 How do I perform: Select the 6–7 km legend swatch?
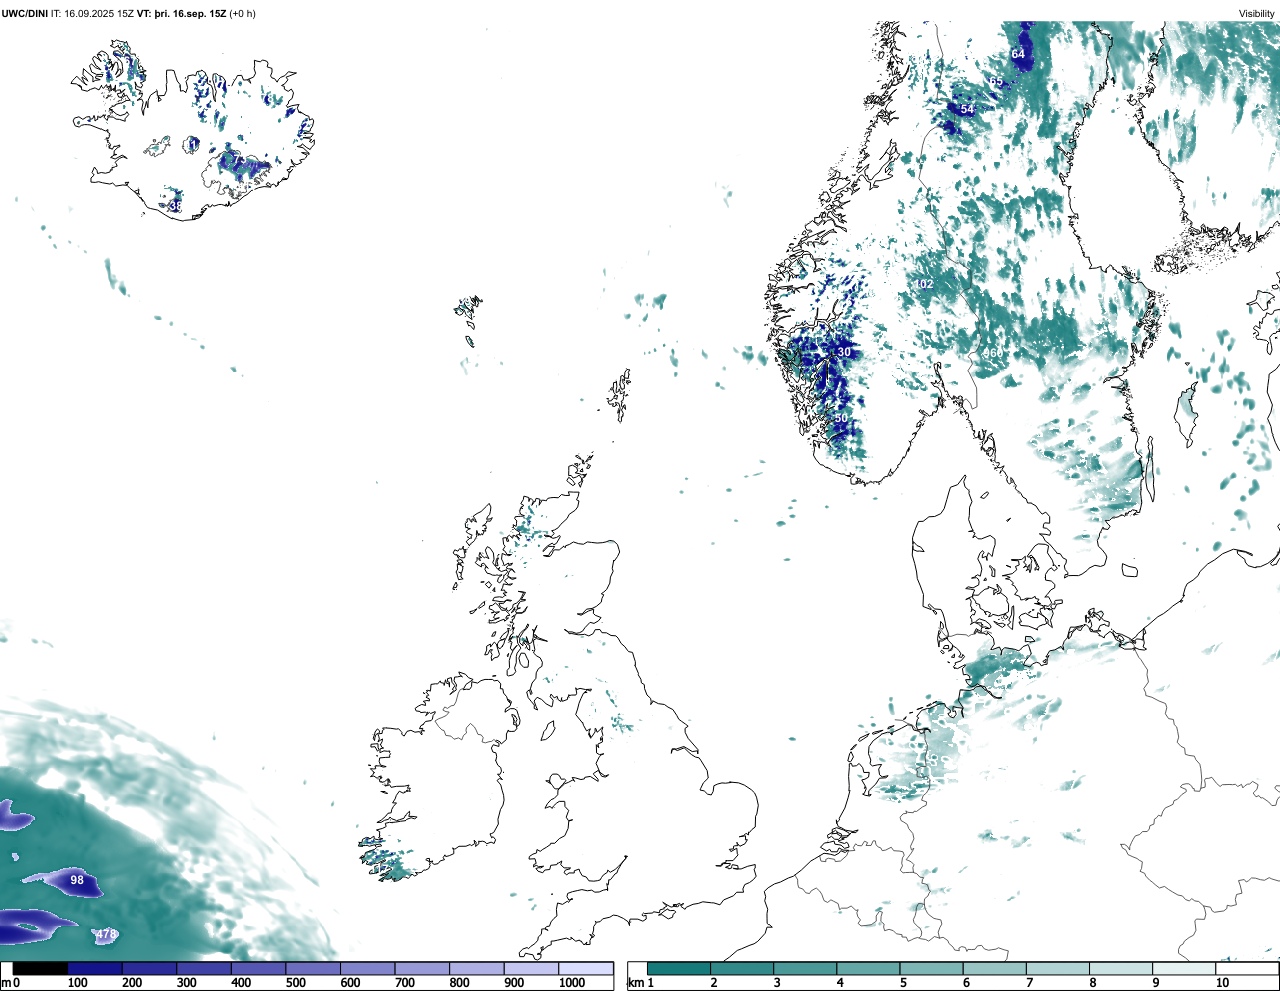click(x=994, y=968)
